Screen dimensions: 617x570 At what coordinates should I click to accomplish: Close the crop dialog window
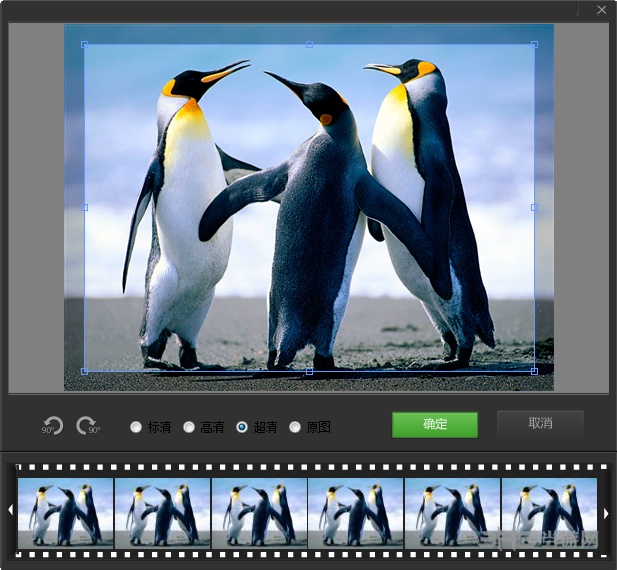click(601, 9)
